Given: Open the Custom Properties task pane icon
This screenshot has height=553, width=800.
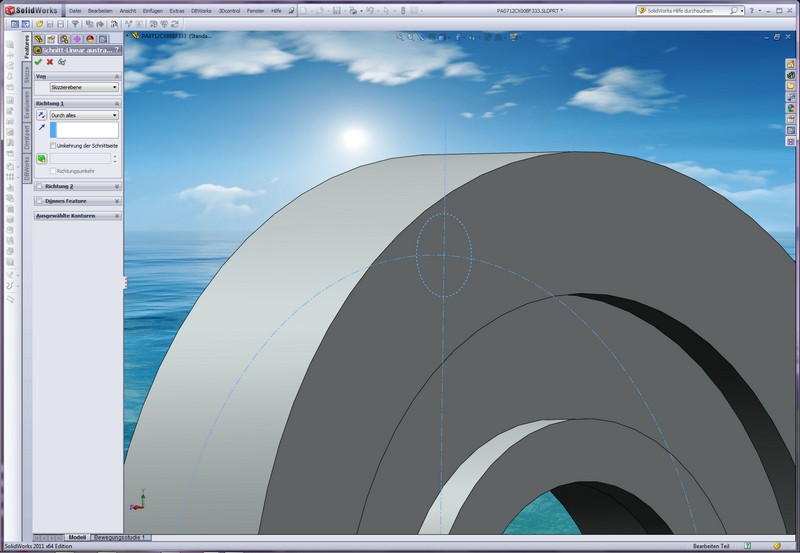Looking at the screenshot, I should [790, 119].
